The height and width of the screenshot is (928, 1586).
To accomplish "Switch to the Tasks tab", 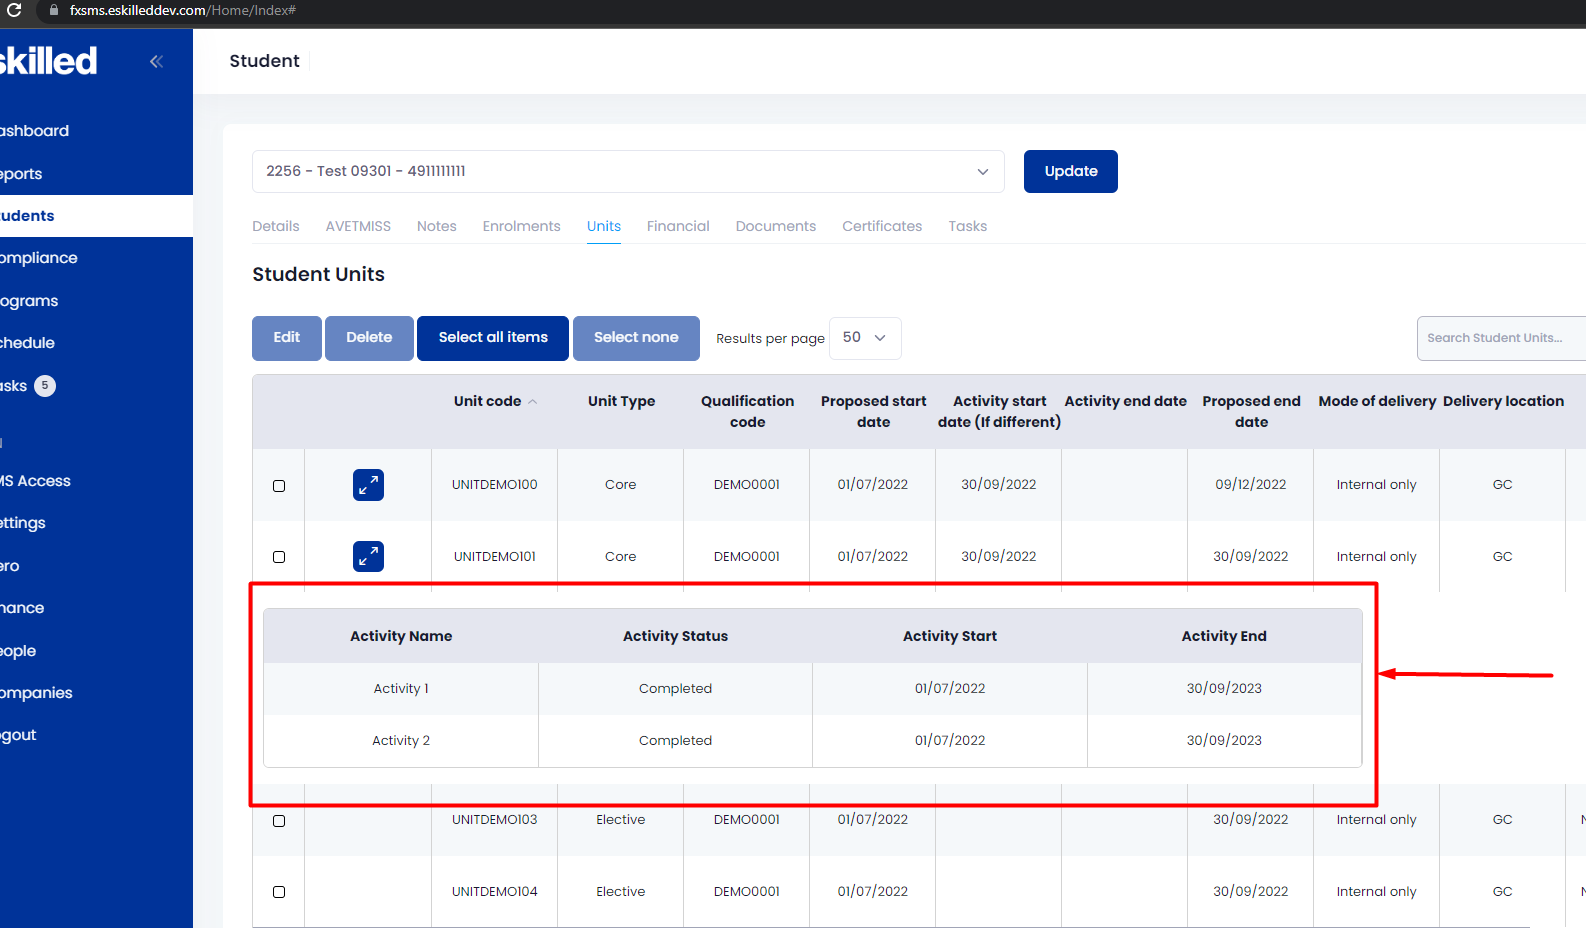I will click(x=968, y=226).
